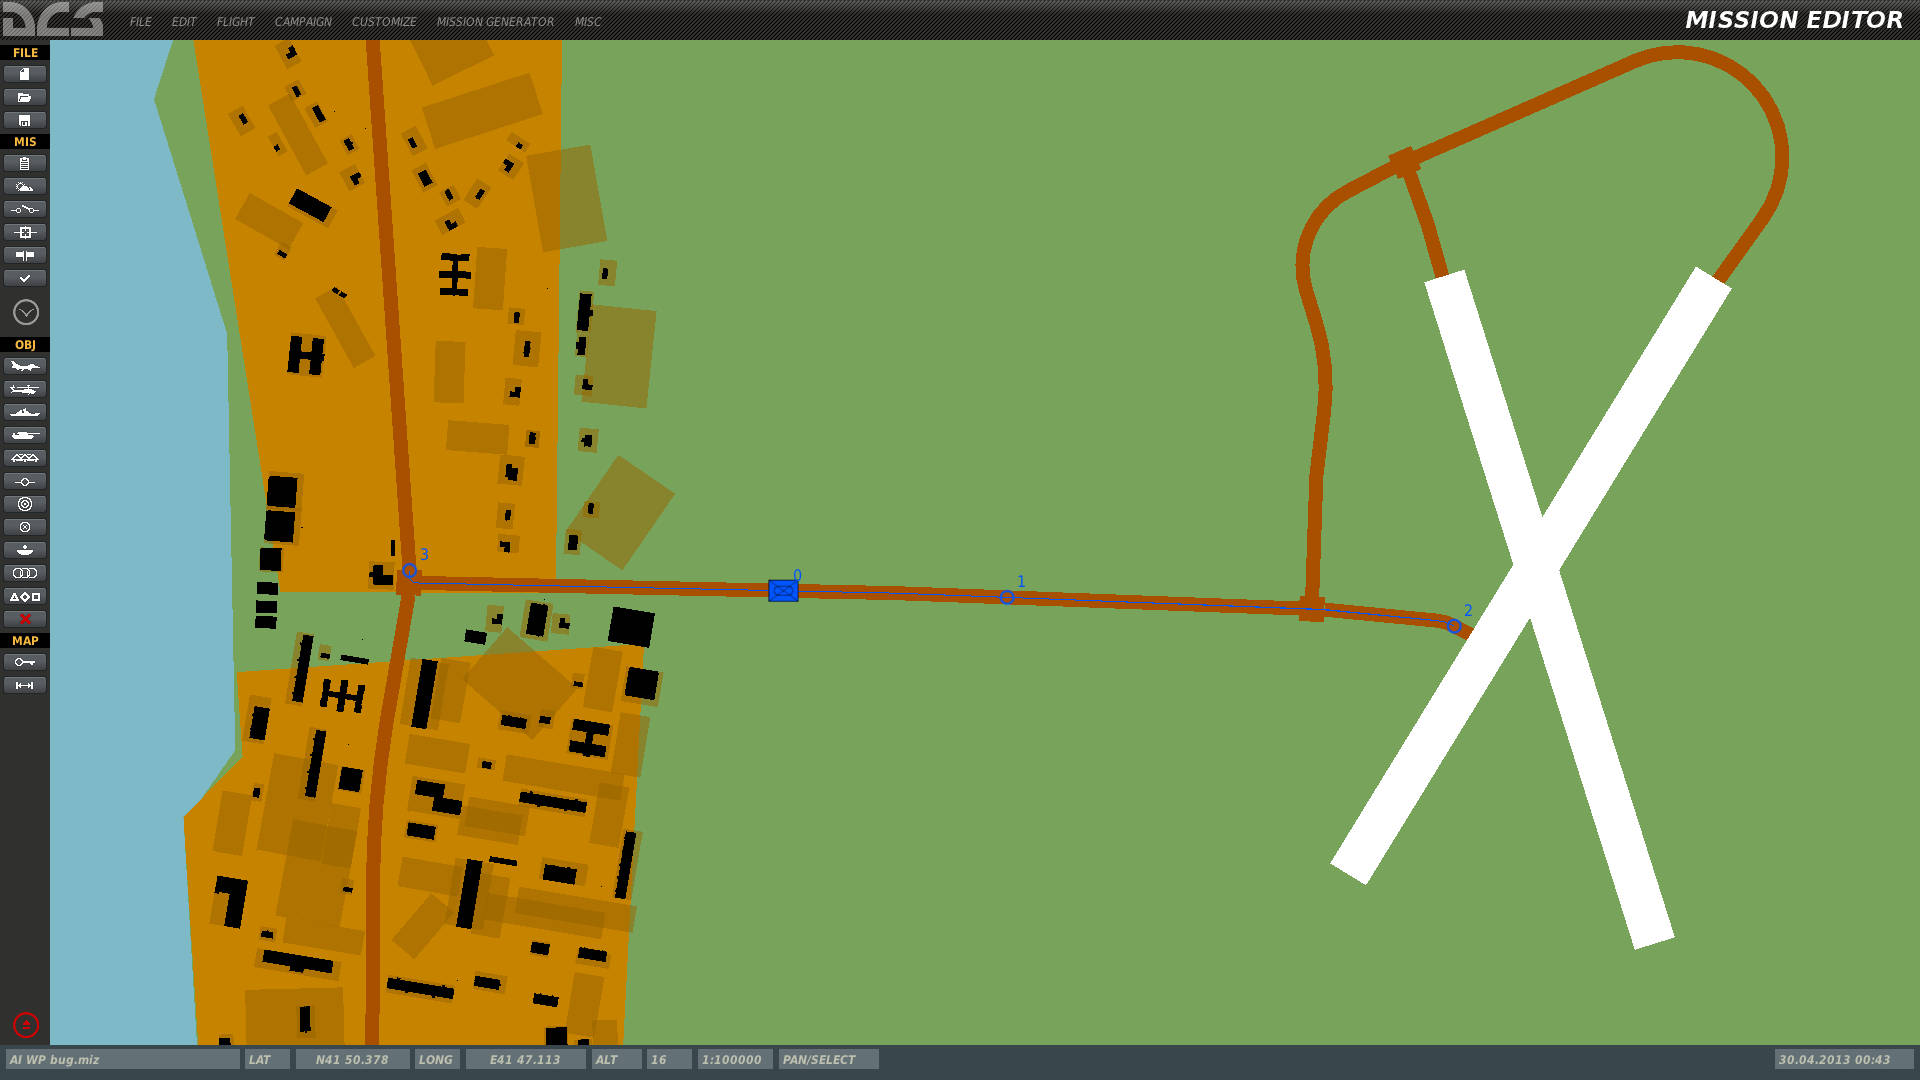The image size is (1920, 1080).
Task: Click the circled-x trigger zone icon
Action: click(25, 527)
